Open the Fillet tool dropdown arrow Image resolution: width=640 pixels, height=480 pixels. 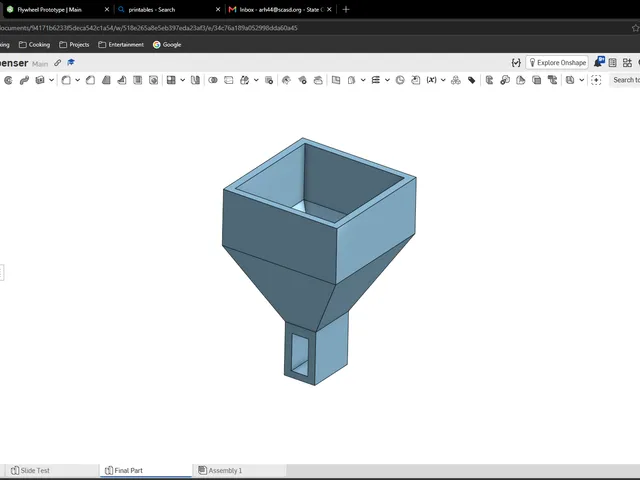pyautogui.click(x=78, y=80)
